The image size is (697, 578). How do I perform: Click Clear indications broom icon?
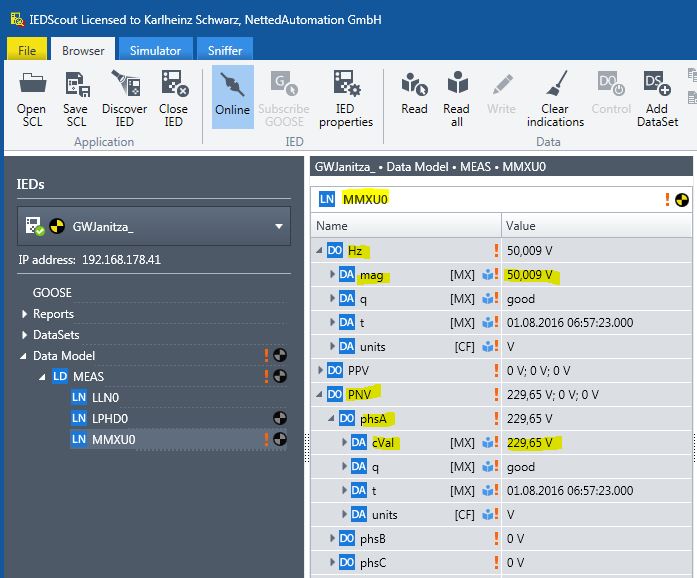(557, 83)
